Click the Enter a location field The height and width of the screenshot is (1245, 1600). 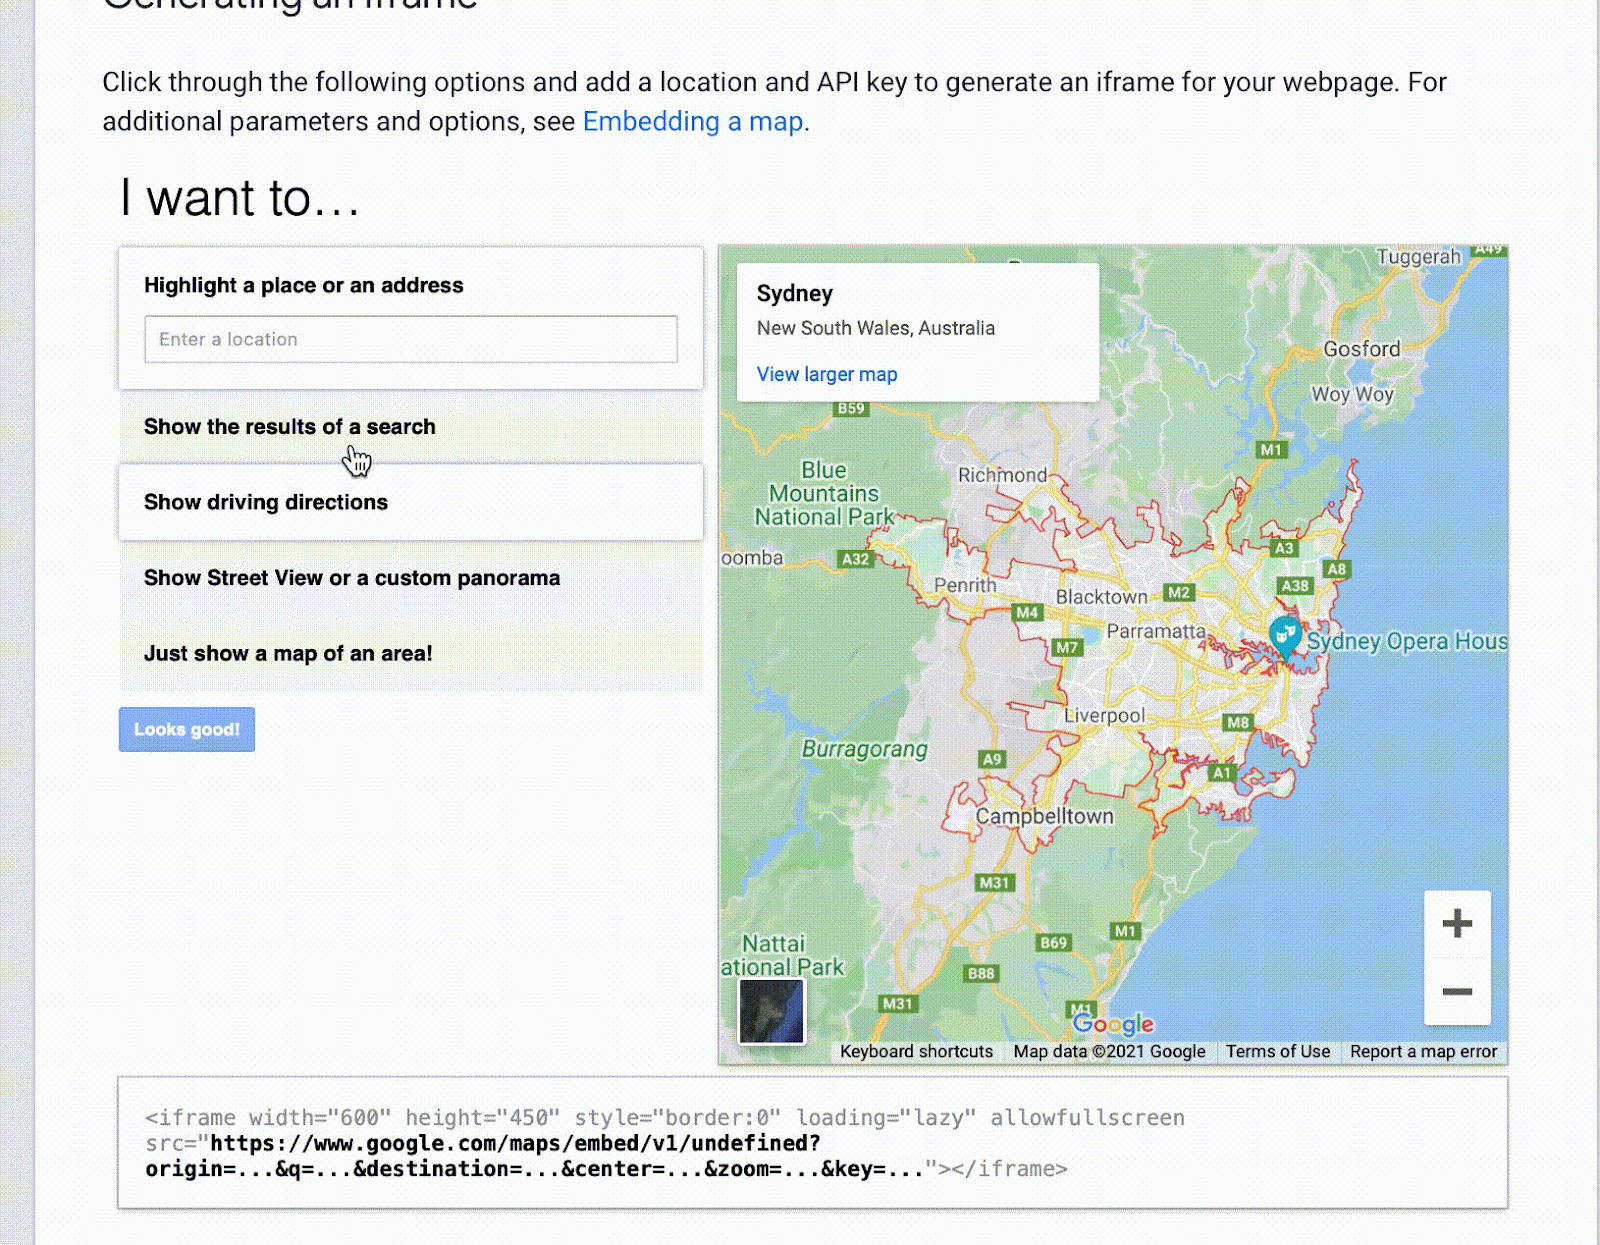click(x=410, y=340)
